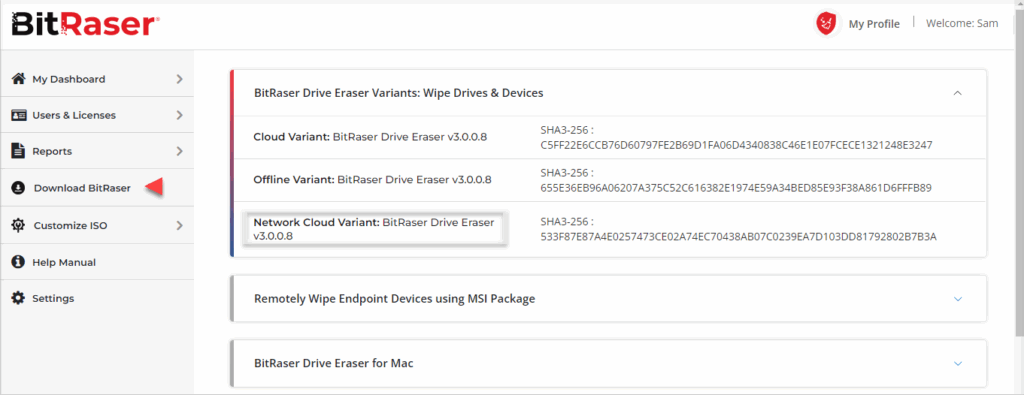Expand the Customize ISO chevron
The height and width of the screenshot is (395, 1024).
[x=180, y=225]
